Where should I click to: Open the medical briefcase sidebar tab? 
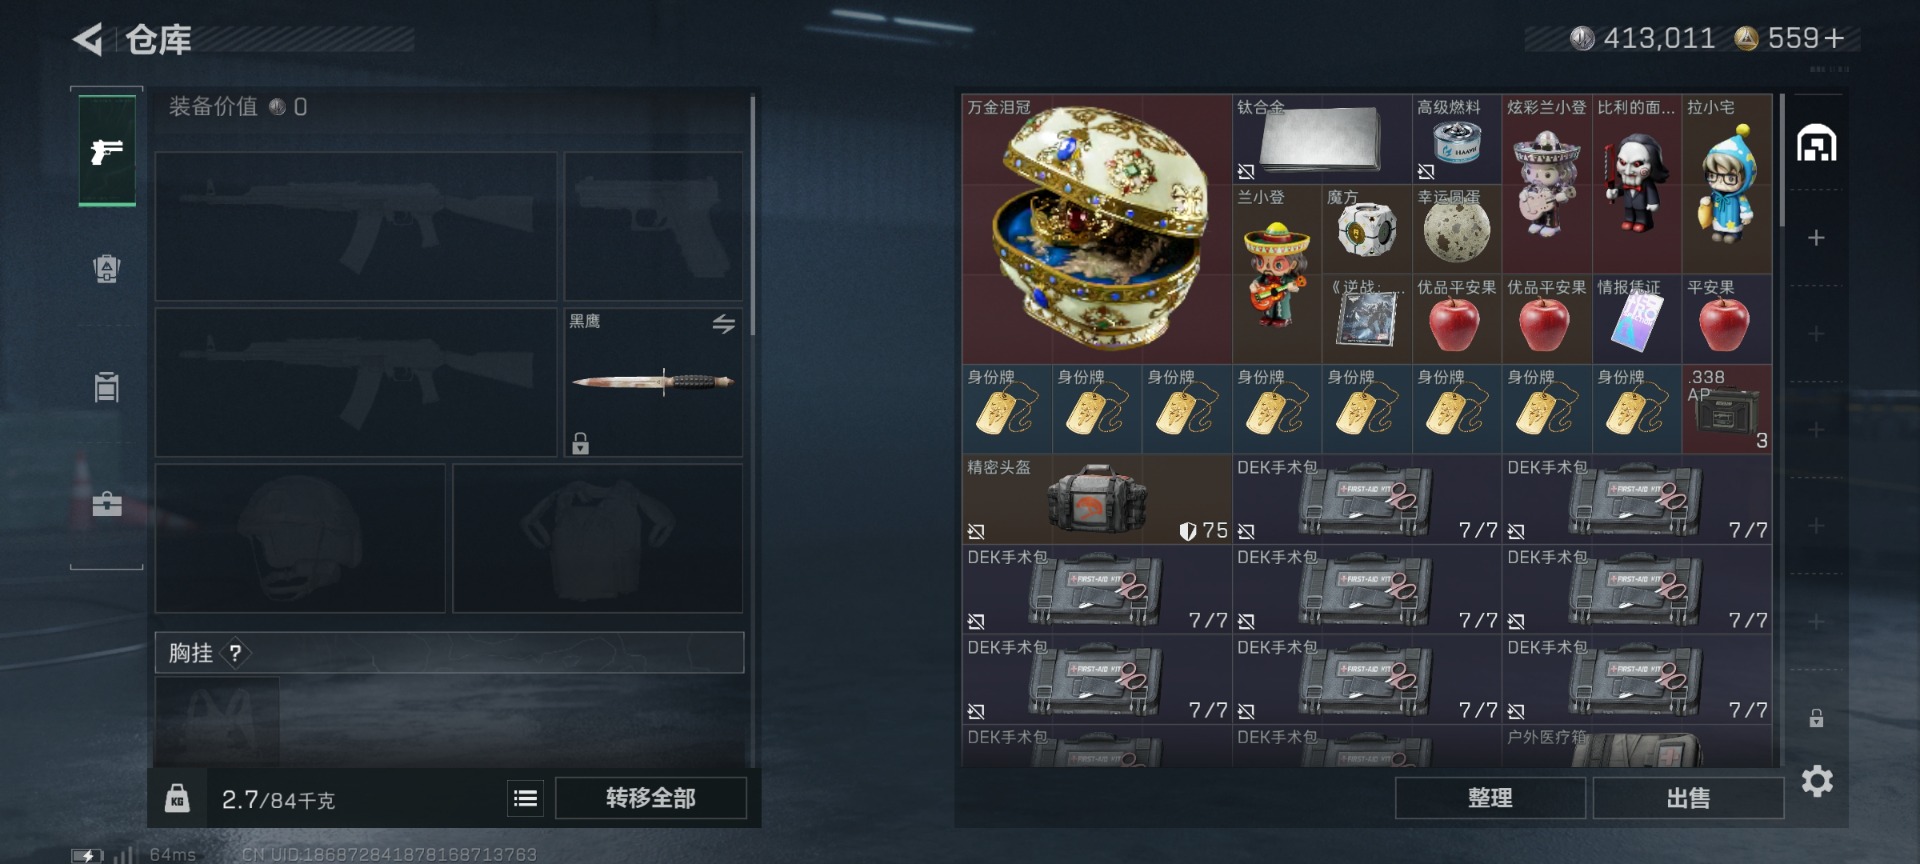click(x=107, y=503)
